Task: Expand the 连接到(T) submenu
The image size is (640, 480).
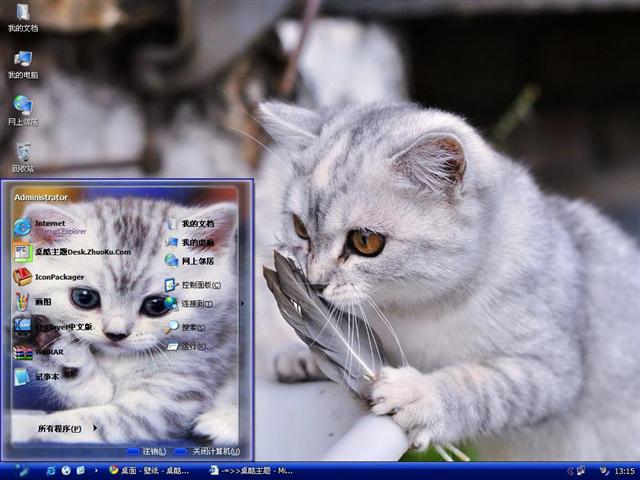Action: pos(189,304)
